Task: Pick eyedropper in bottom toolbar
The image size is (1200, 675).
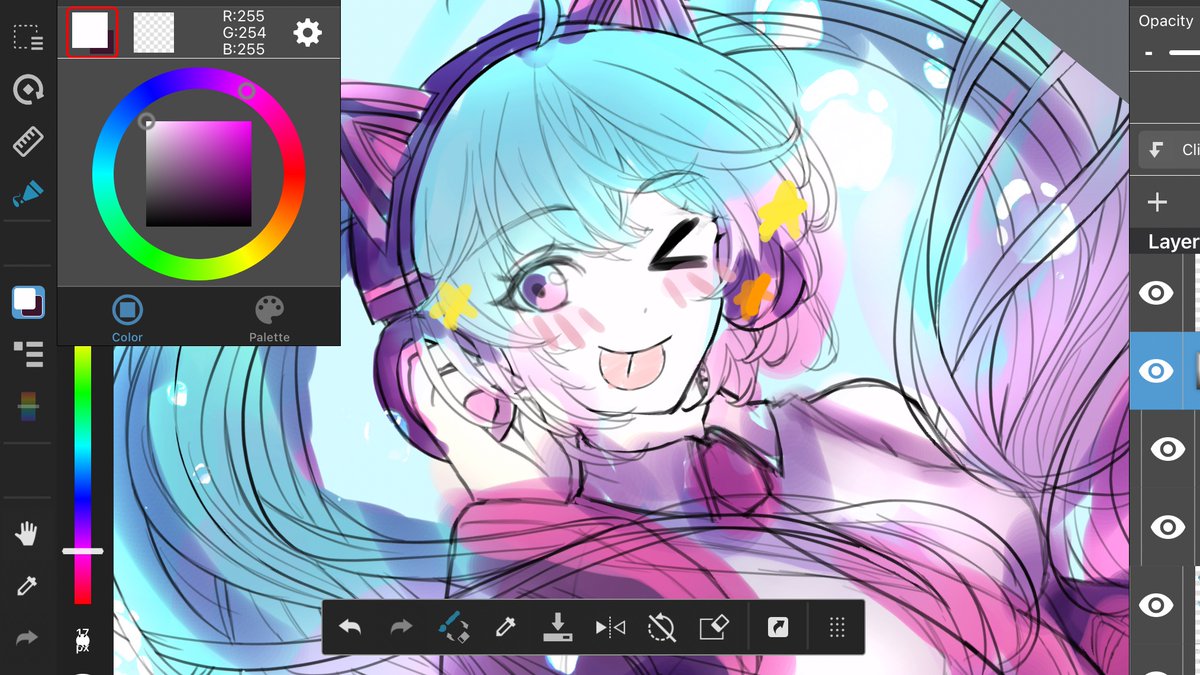Action: pyautogui.click(x=506, y=627)
